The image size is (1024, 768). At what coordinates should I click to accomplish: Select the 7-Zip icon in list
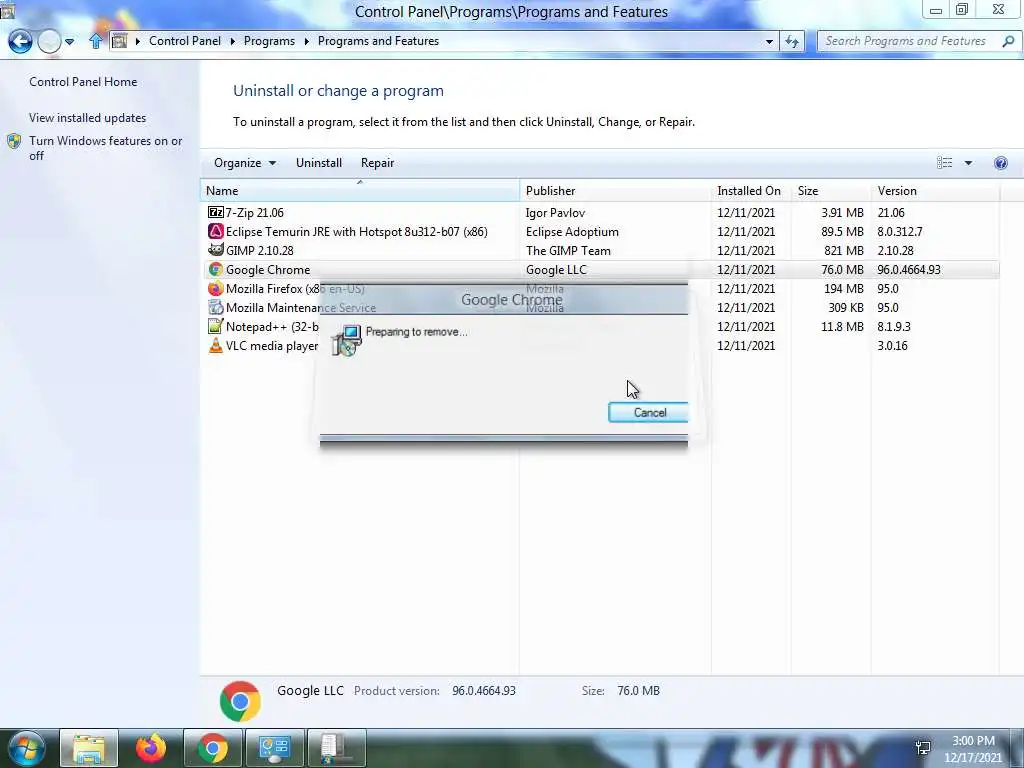pos(216,212)
